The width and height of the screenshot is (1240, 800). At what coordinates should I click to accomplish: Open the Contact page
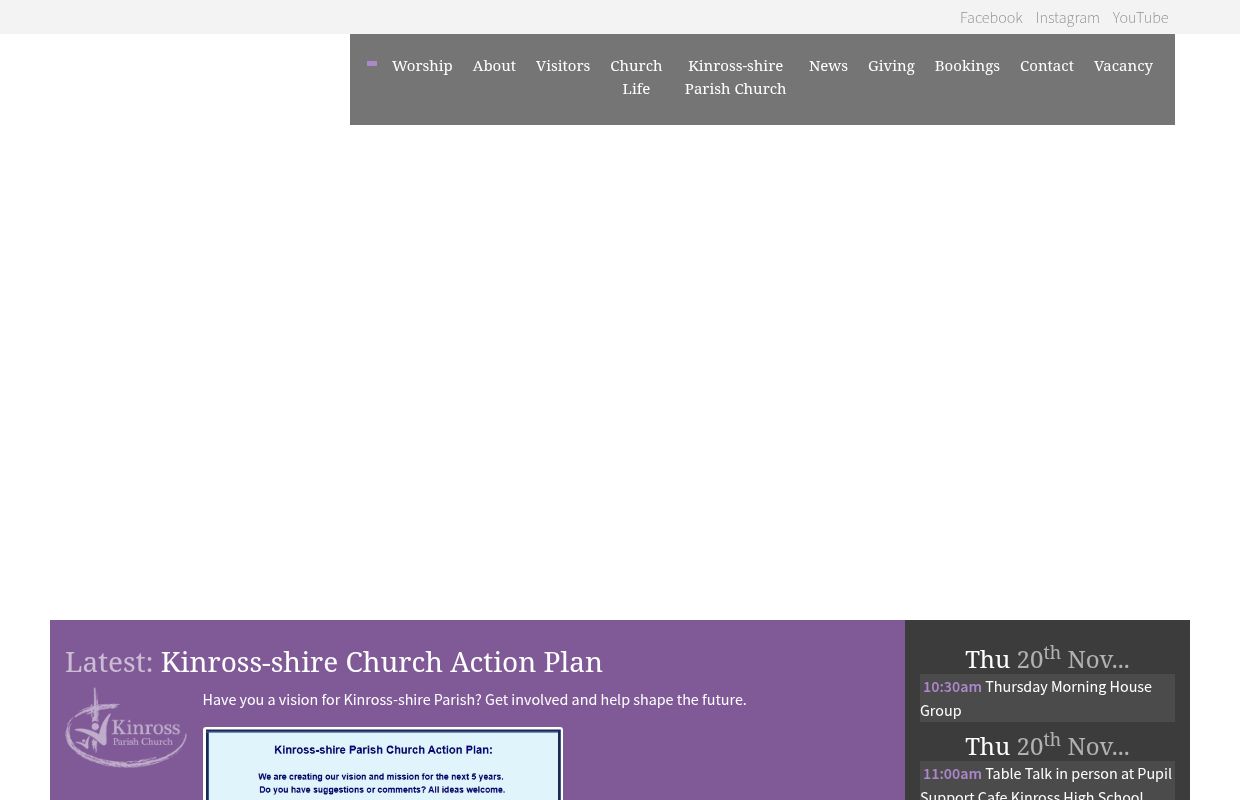[x=1046, y=65]
